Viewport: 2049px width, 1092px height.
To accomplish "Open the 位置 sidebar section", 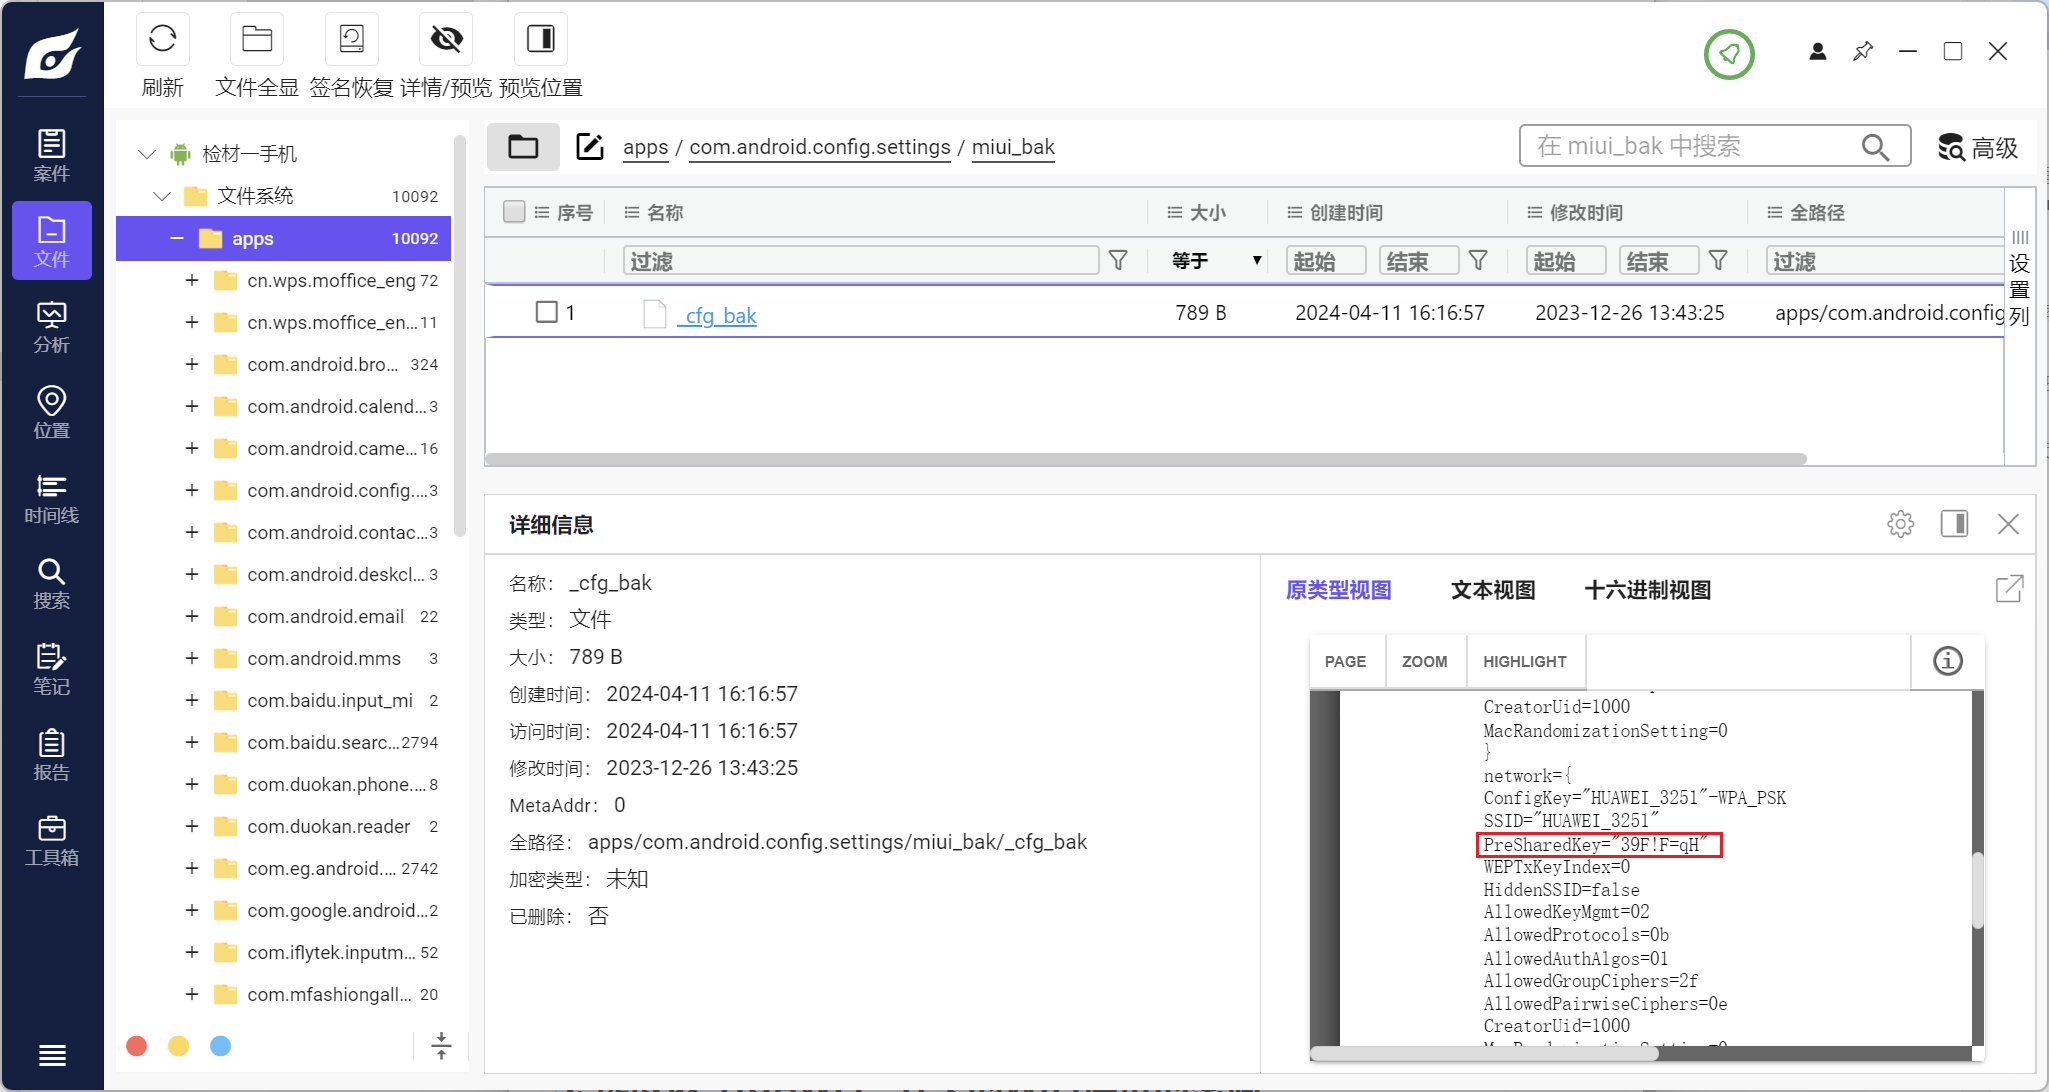I will click(52, 412).
